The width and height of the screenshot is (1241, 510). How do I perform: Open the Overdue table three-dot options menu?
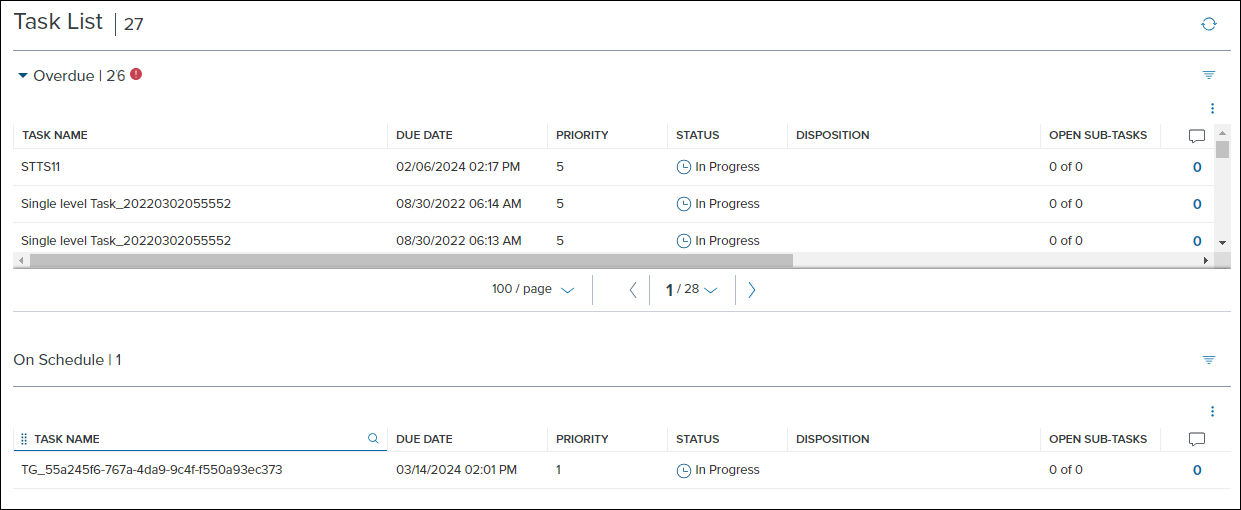tap(1212, 108)
